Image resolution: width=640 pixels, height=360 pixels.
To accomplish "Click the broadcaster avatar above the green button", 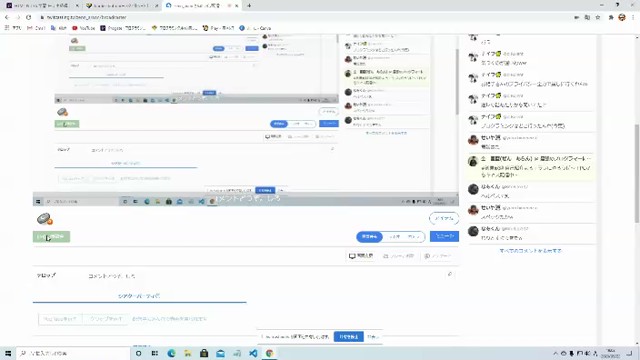I will (44, 219).
